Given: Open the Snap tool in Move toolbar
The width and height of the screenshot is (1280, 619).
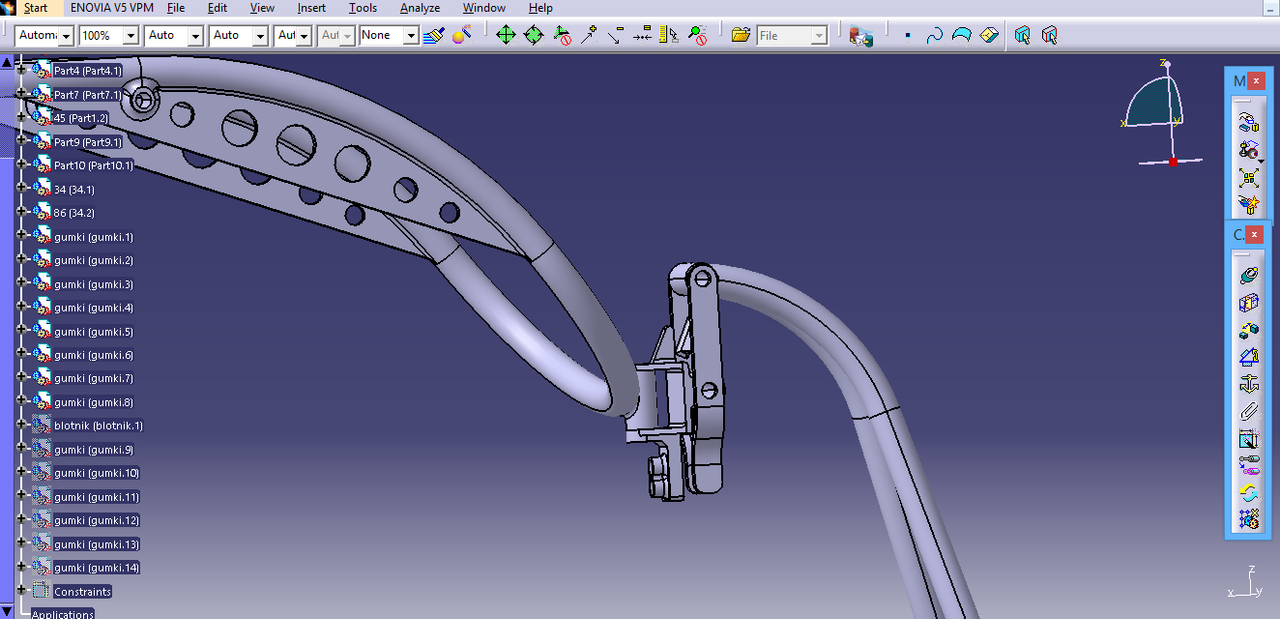Looking at the screenshot, I should pyautogui.click(x=1248, y=151).
